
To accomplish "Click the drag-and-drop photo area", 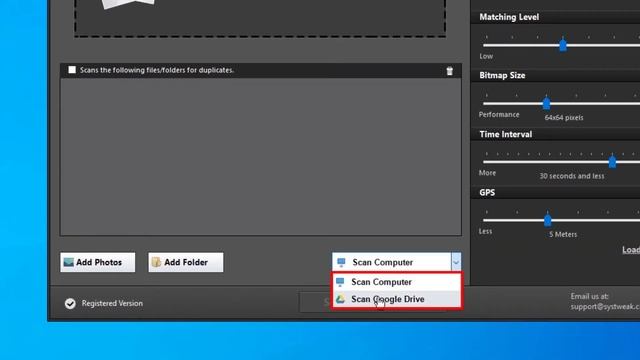I will [x=260, y=18].
